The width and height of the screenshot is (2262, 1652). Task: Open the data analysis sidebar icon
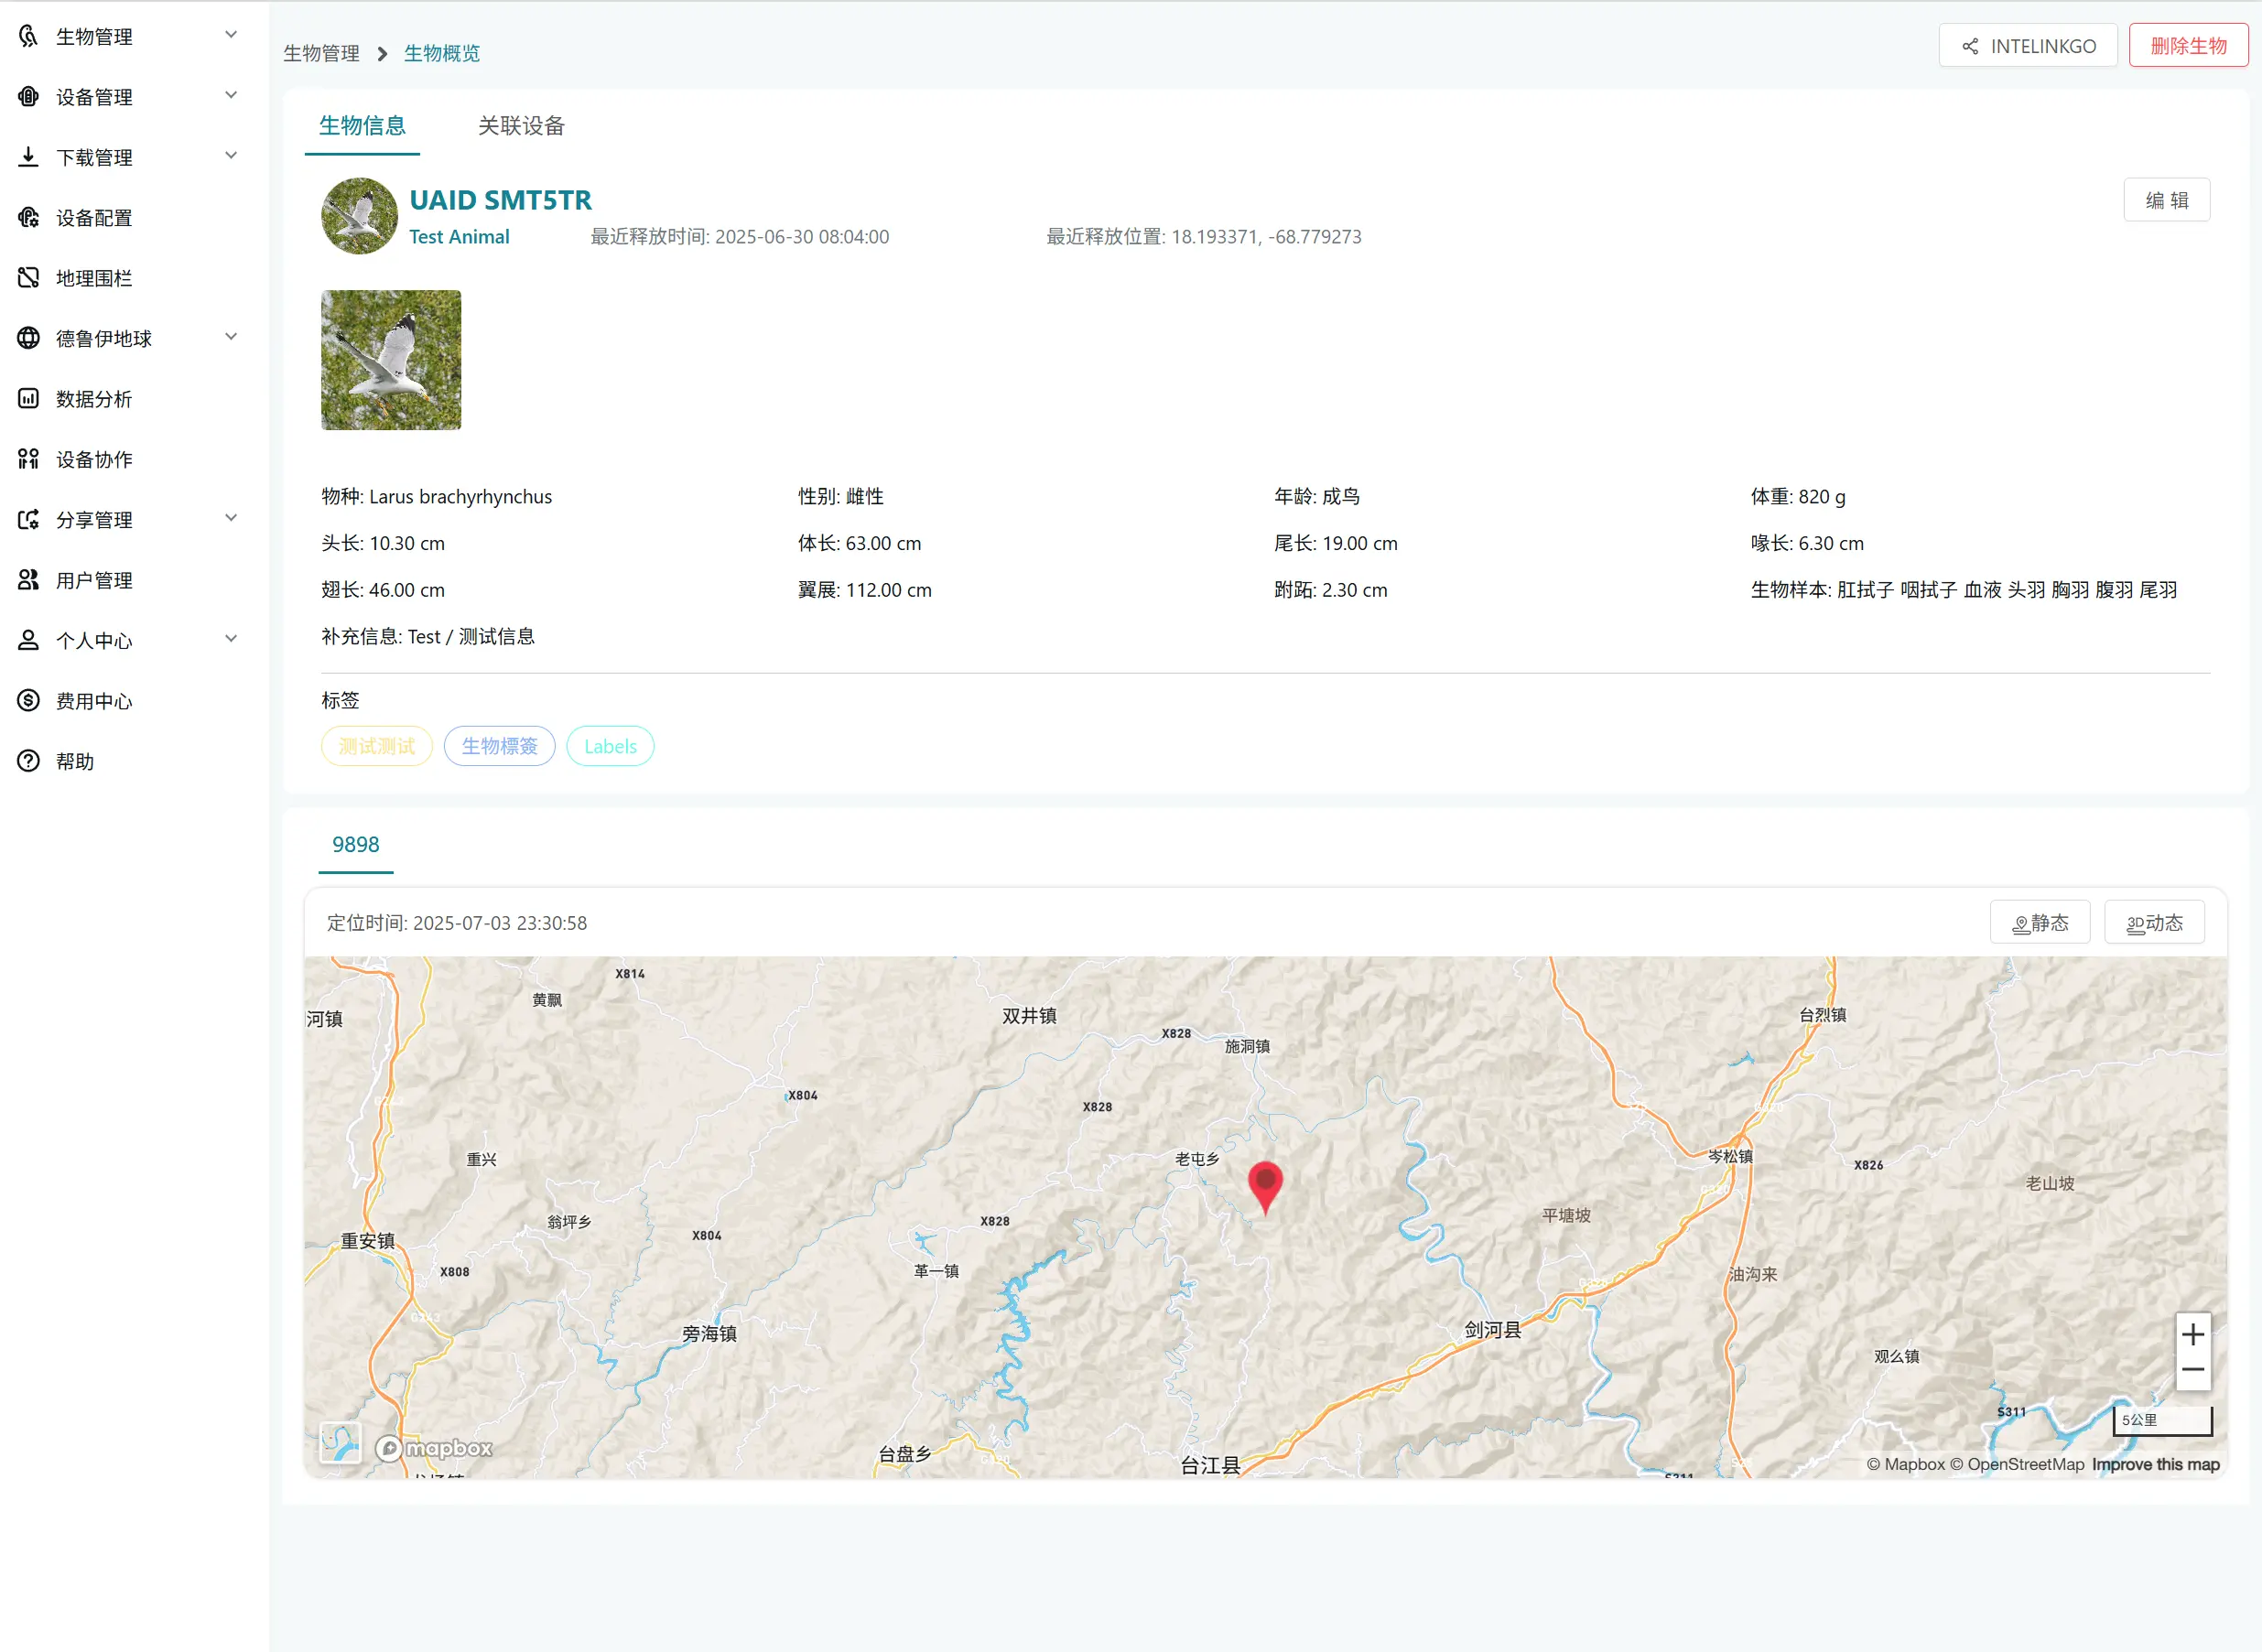point(28,399)
